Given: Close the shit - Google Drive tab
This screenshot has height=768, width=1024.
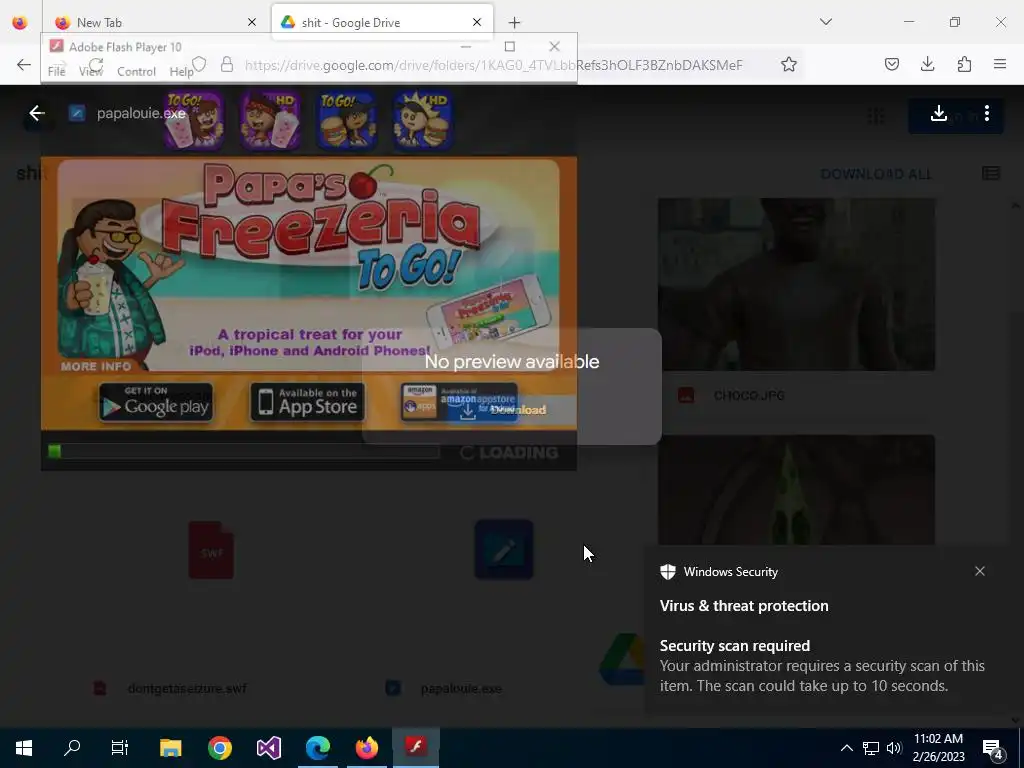Looking at the screenshot, I should [x=477, y=22].
